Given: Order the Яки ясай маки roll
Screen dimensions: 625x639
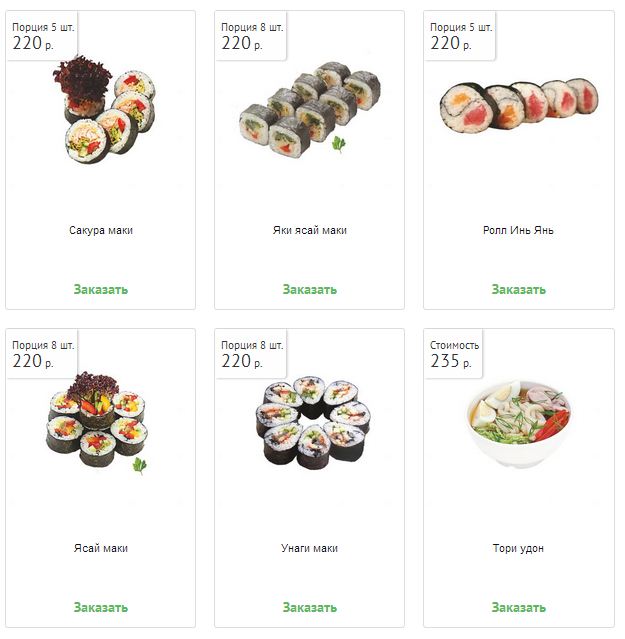Looking at the screenshot, I should (x=310, y=289).
